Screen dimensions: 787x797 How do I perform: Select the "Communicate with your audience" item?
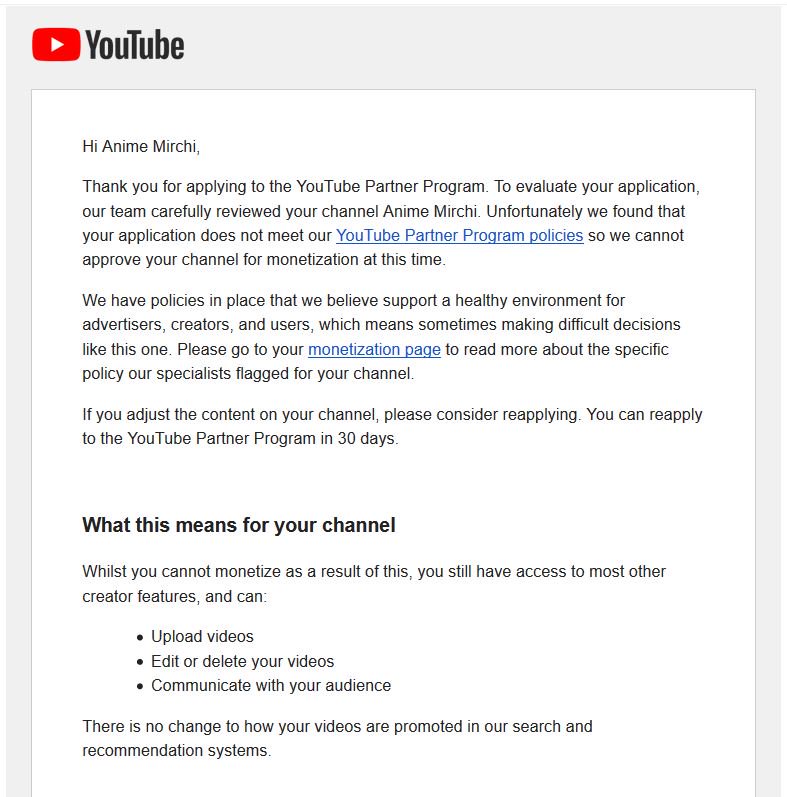click(271, 685)
